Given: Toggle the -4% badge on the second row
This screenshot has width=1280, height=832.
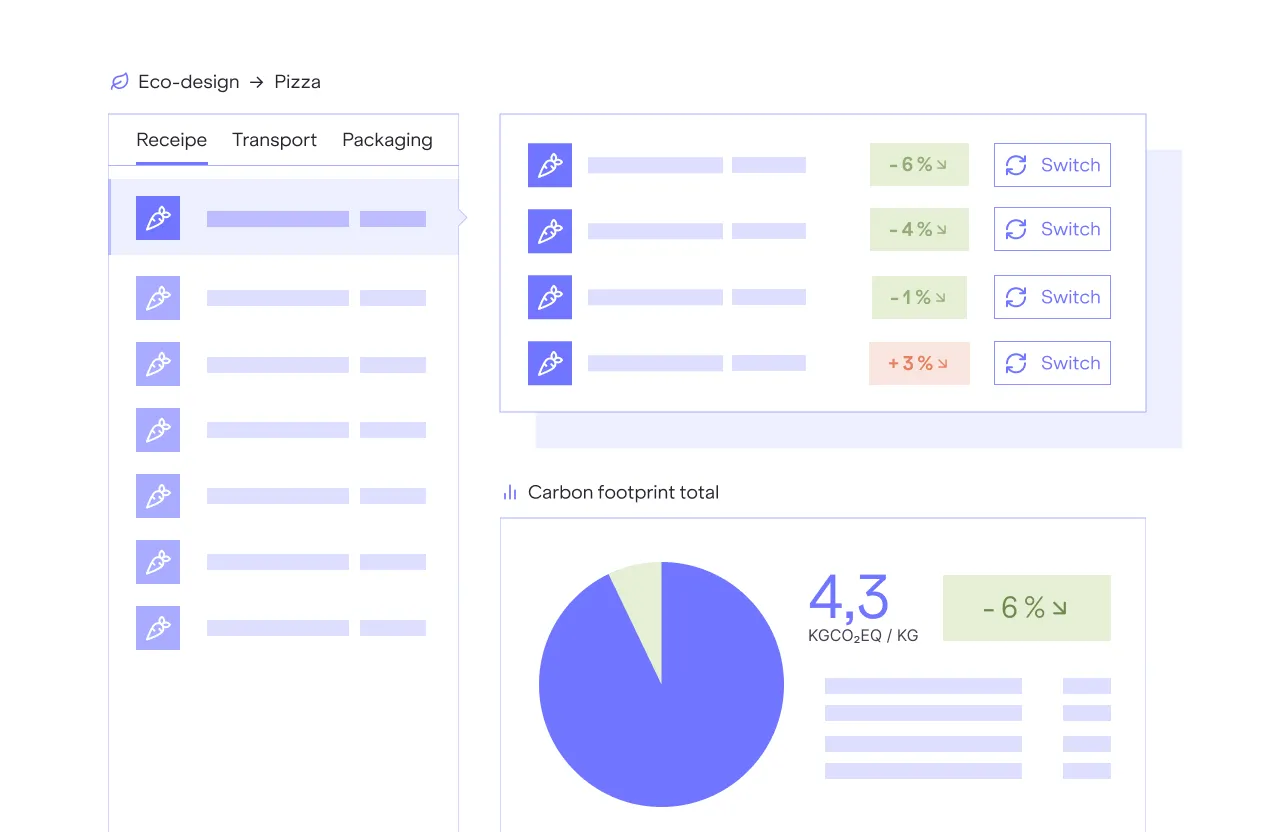Looking at the screenshot, I should [x=918, y=229].
